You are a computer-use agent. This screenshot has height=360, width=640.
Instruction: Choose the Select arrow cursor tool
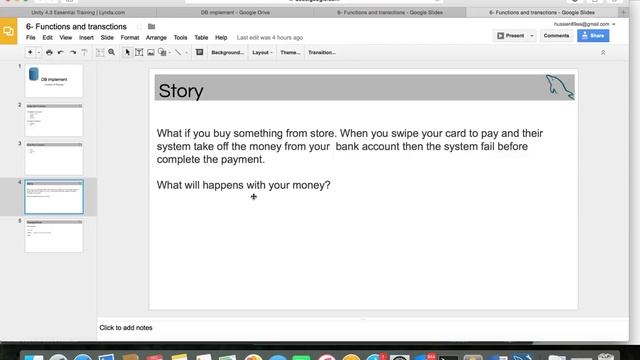click(127, 52)
